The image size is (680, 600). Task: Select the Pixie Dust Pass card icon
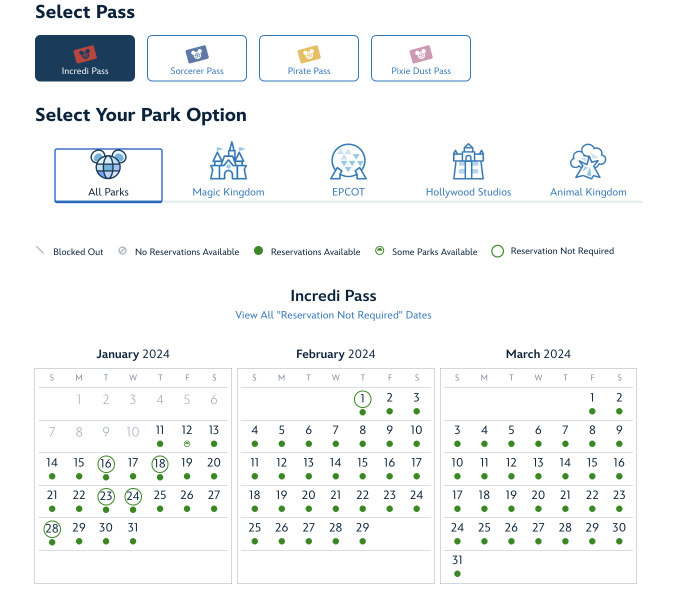pos(420,53)
